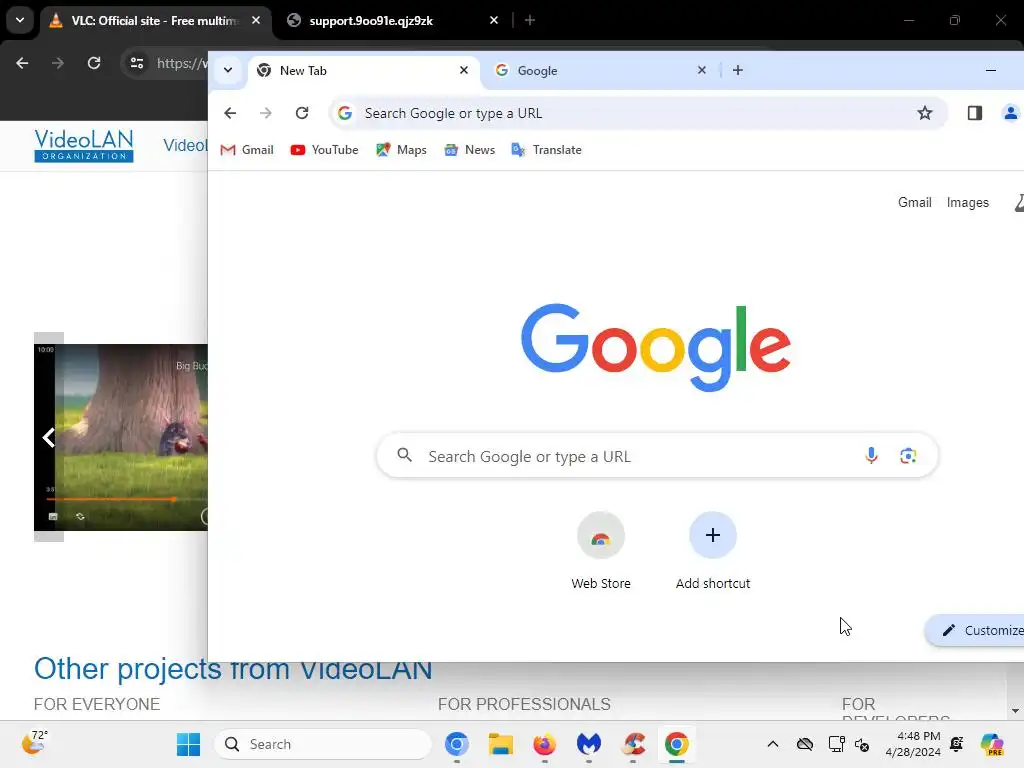The height and width of the screenshot is (768, 1024).
Task: Close the Google tab
Action: click(x=701, y=70)
